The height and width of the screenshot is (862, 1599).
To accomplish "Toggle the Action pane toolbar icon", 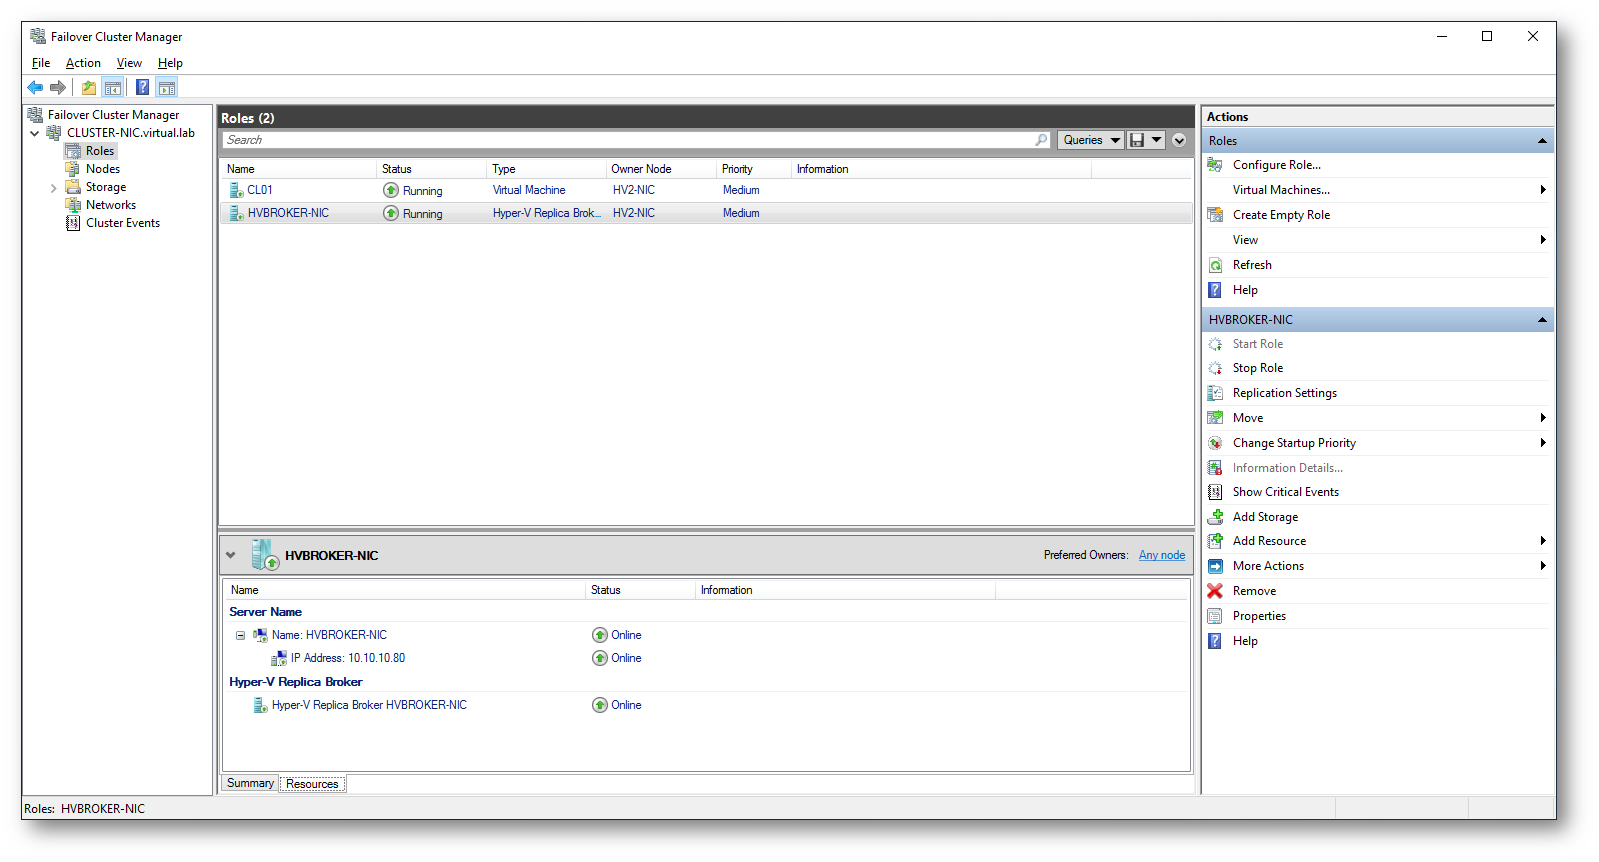I will pos(167,88).
